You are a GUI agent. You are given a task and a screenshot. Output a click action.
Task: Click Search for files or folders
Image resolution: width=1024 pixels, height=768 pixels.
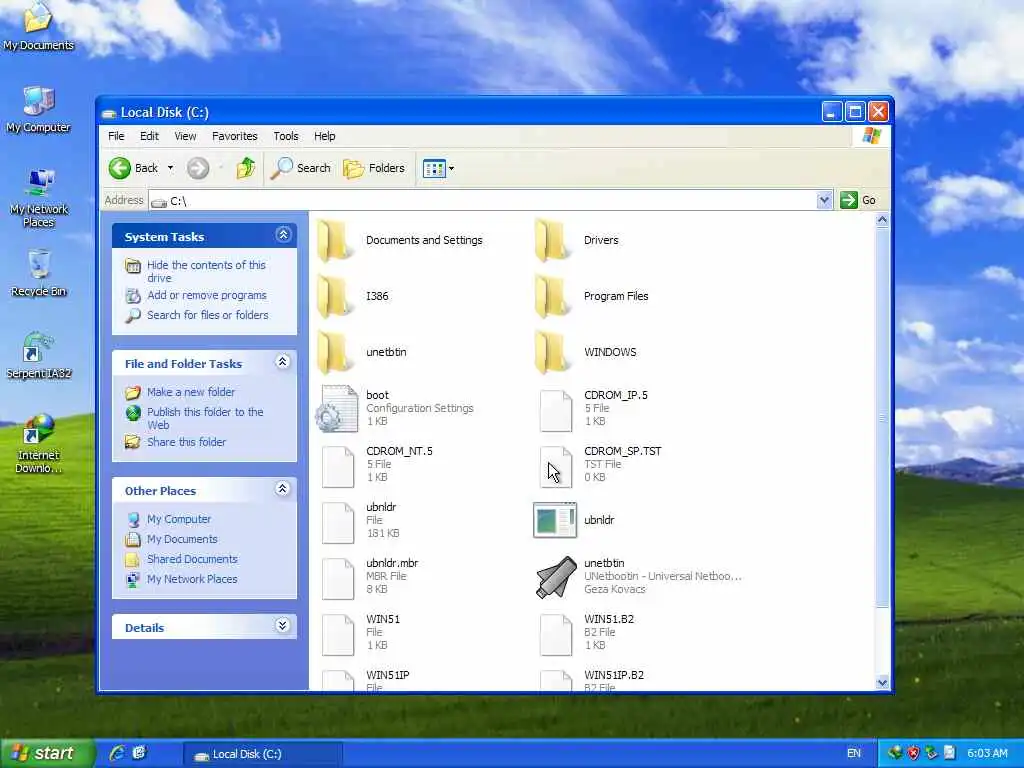pos(208,315)
